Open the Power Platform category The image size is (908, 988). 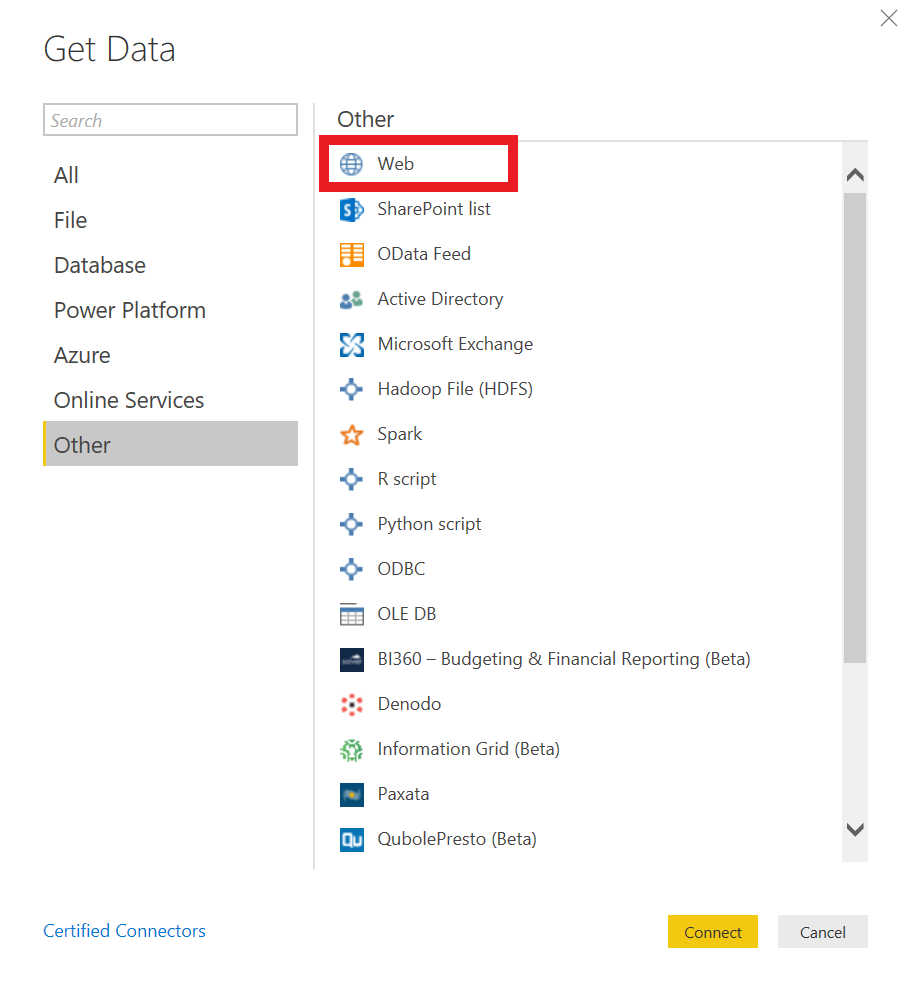(x=170, y=311)
